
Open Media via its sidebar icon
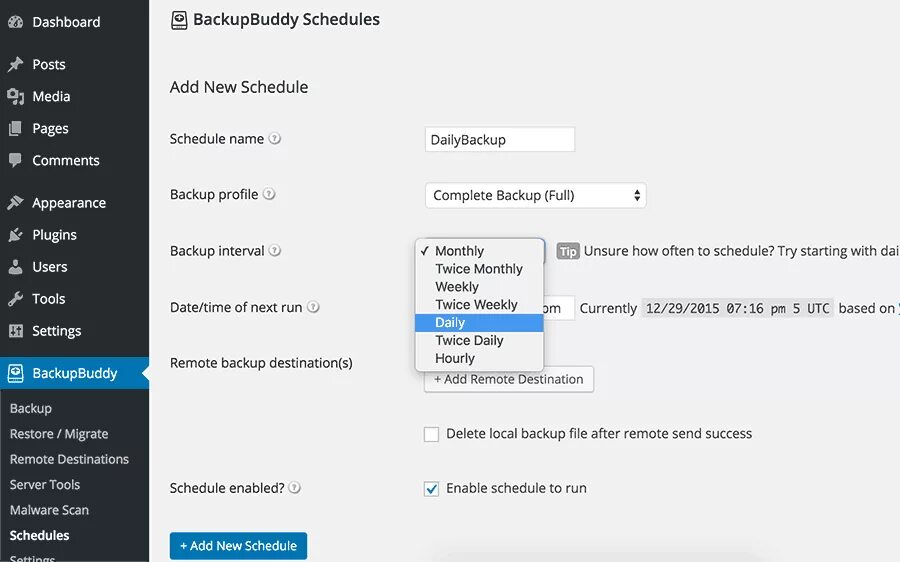point(15,96)
